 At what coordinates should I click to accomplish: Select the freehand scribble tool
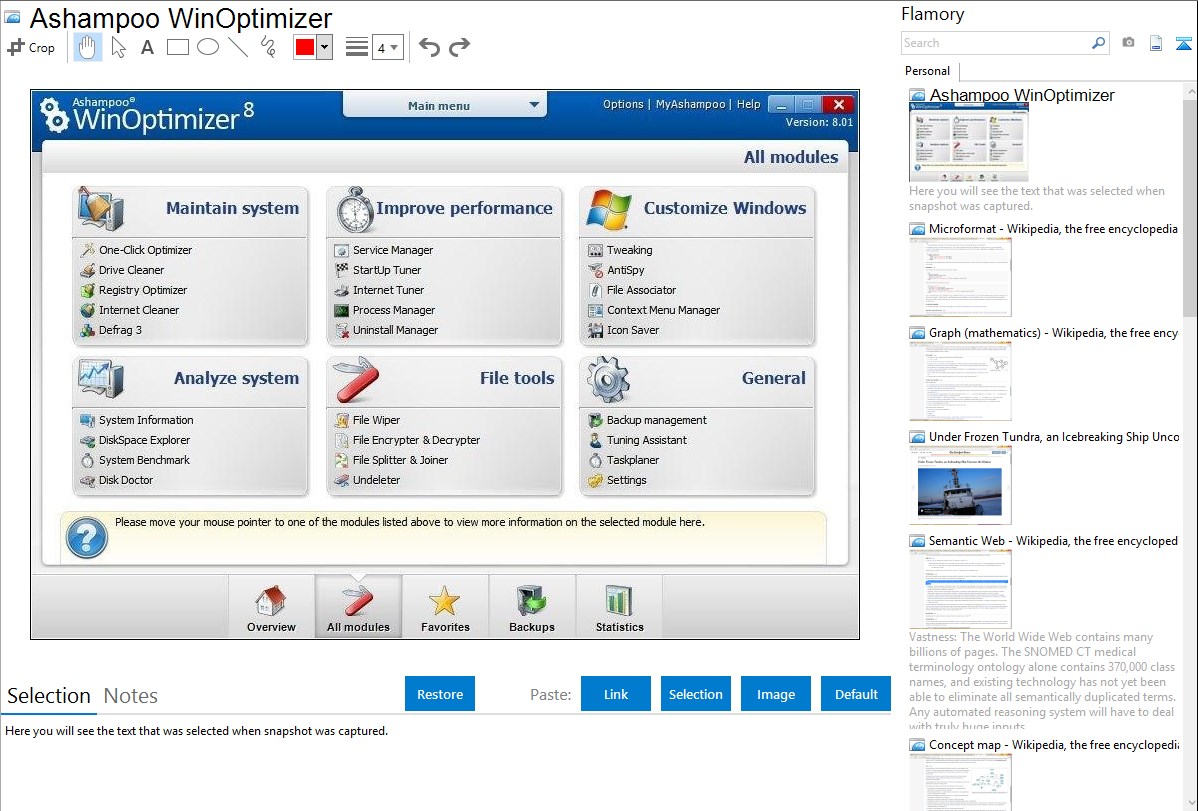(x=268, y=47)
